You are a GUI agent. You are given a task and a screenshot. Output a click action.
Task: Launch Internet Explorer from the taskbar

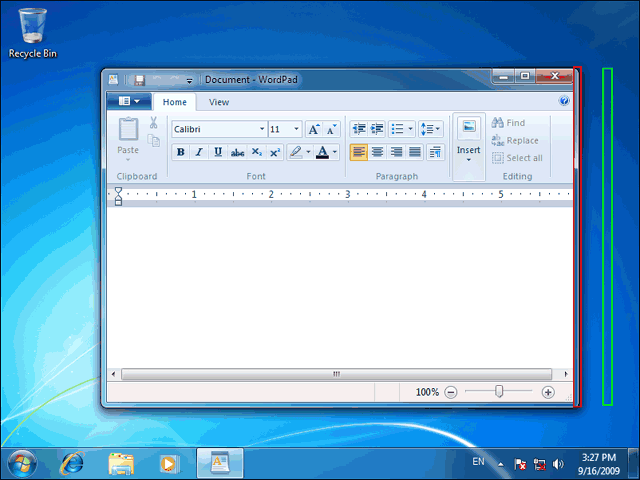[72, 464]
